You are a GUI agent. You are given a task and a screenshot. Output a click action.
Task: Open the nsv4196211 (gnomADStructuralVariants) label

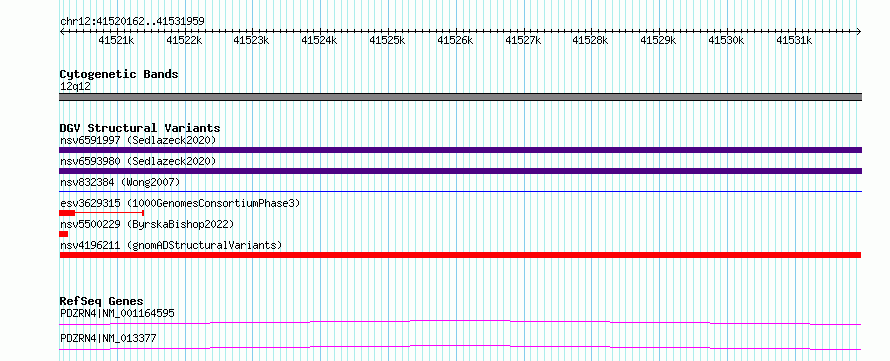click(x=171, y=245)
